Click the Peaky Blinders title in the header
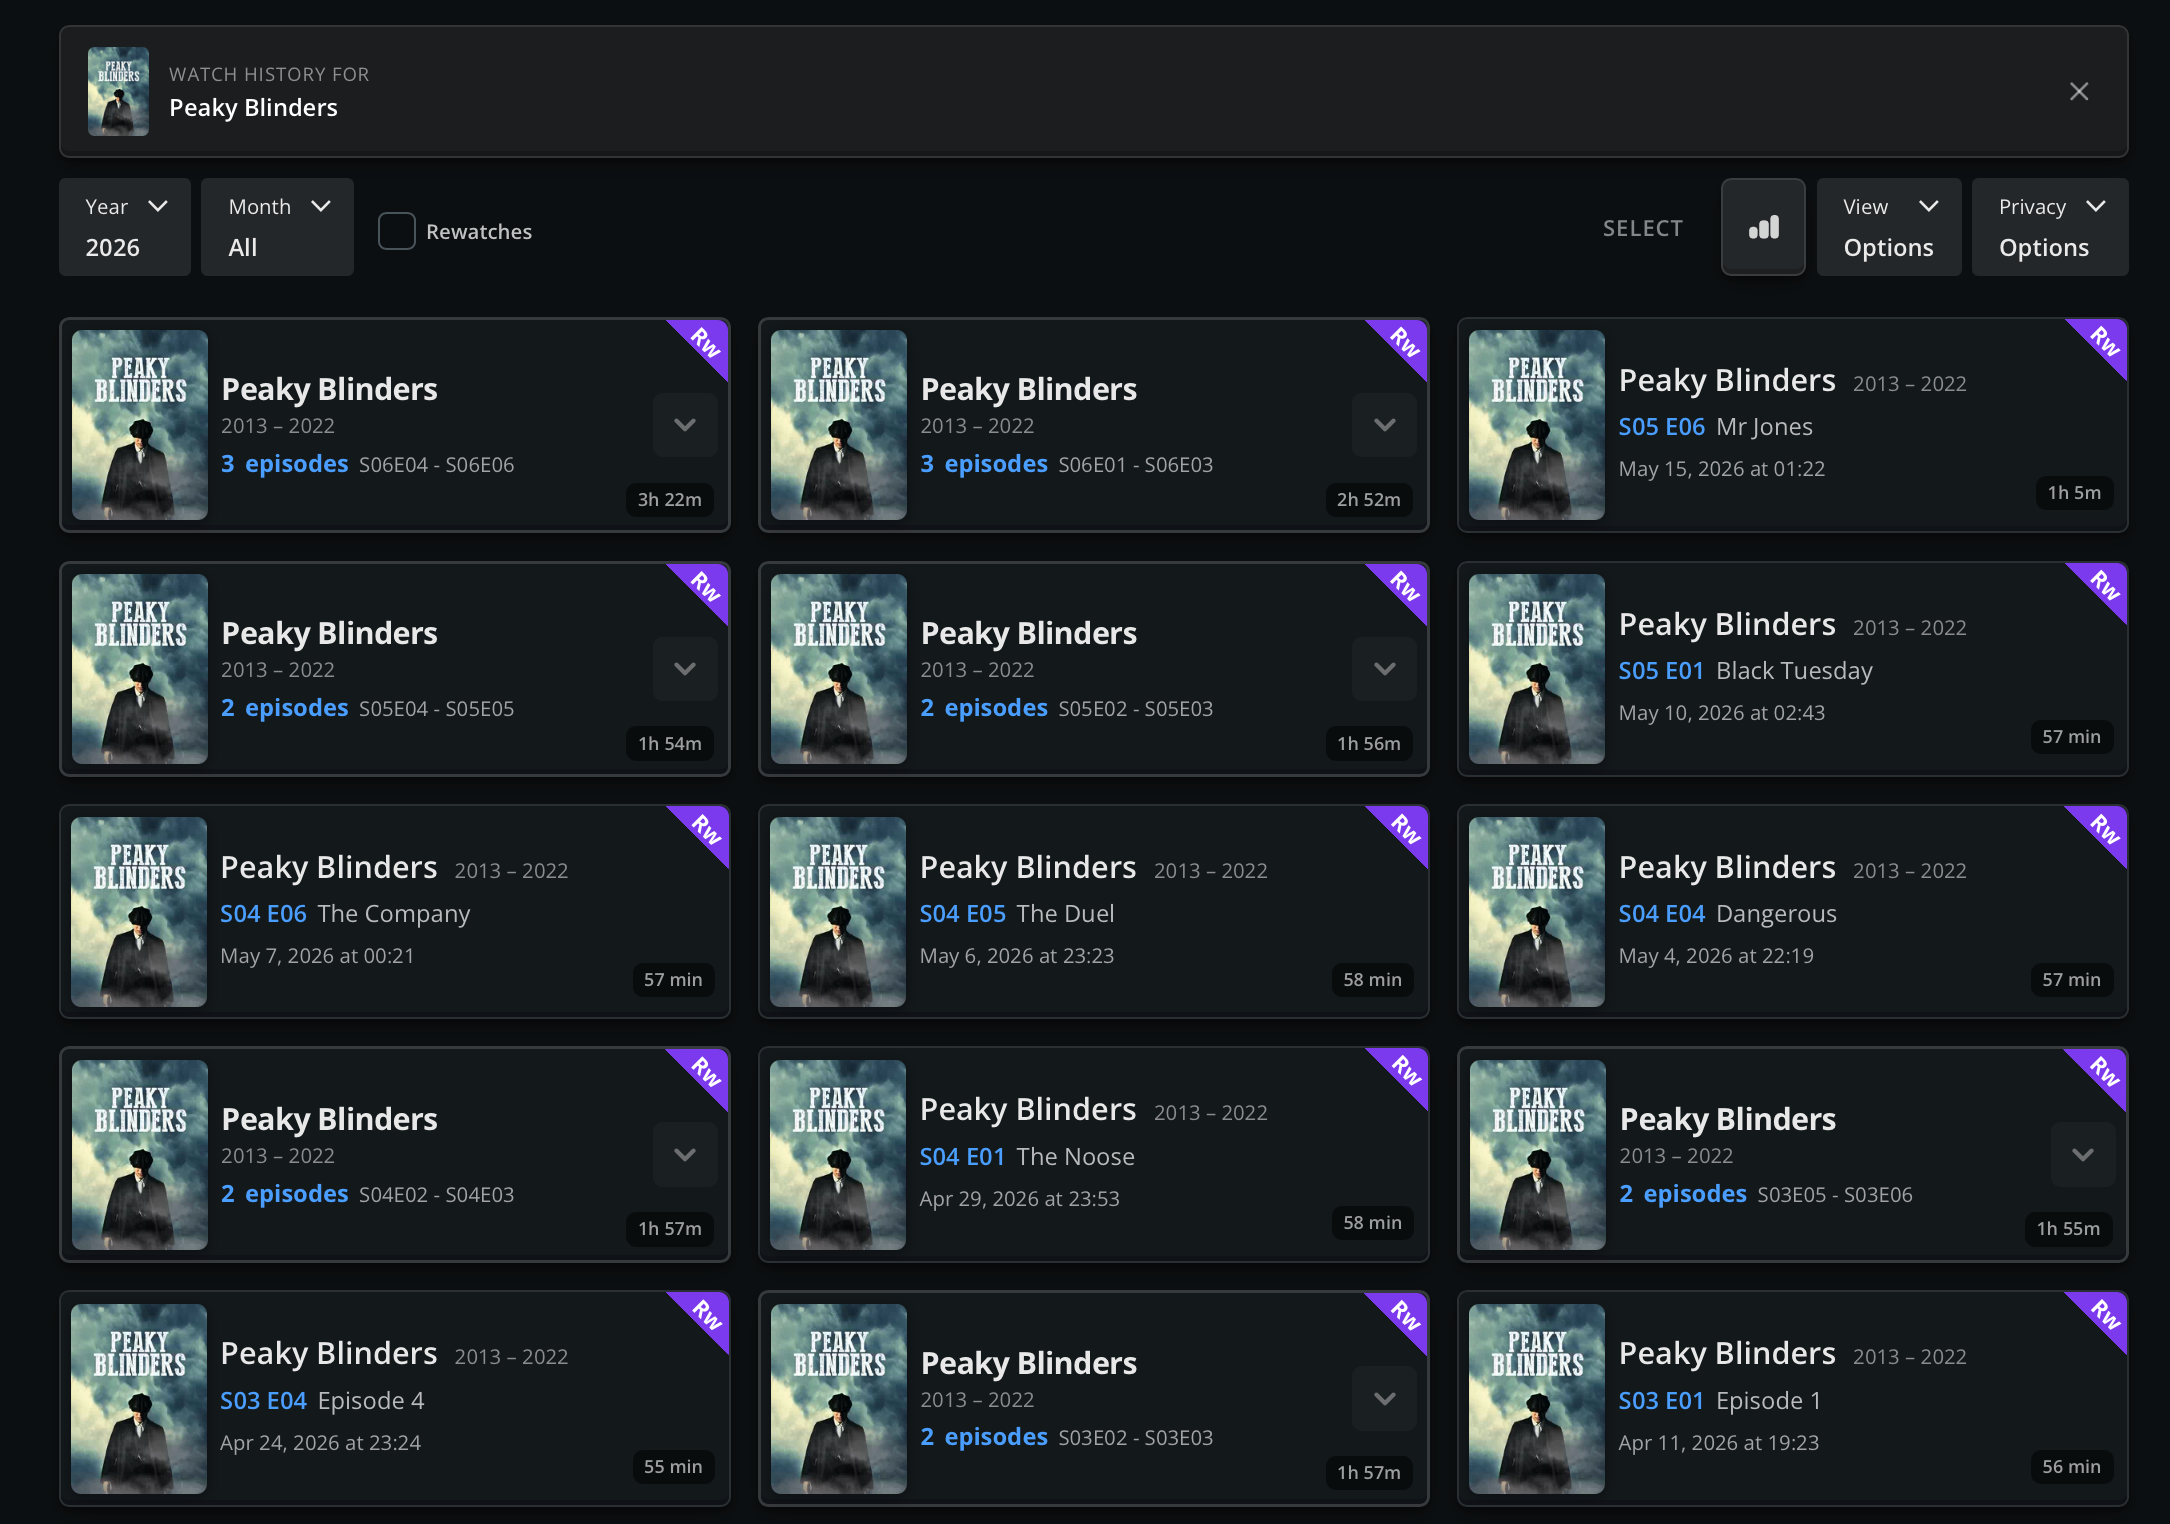 click(x=253, y=108)
